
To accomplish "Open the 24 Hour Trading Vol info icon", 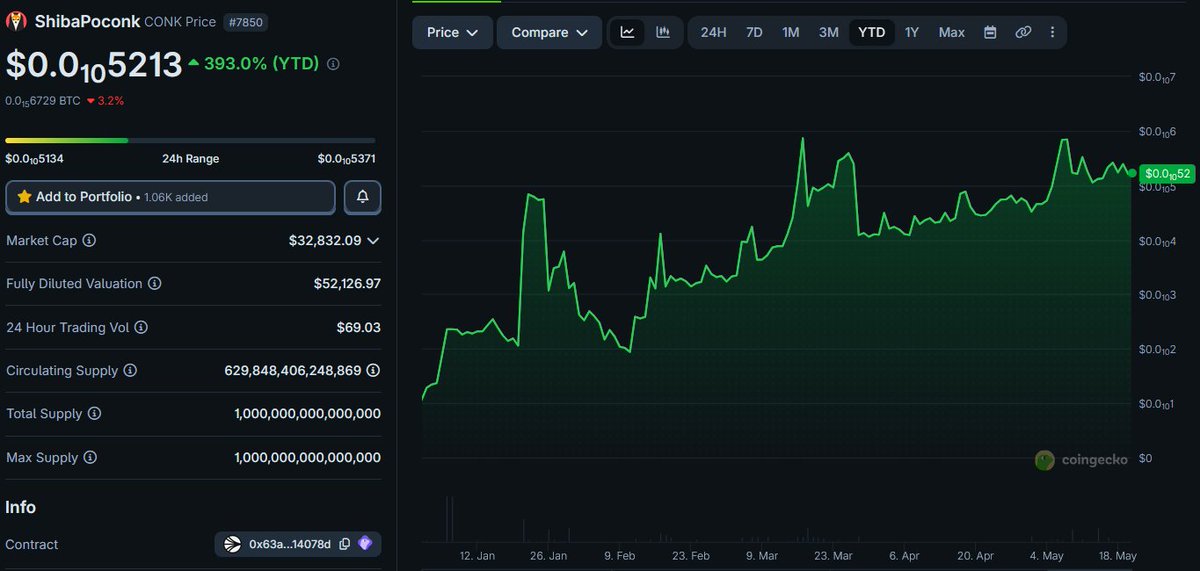I will click(x=141, y=327).
